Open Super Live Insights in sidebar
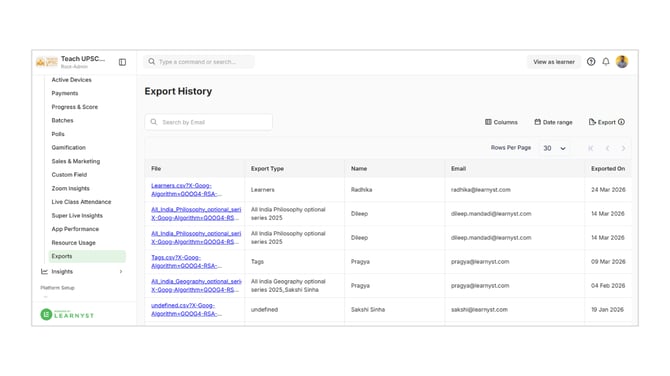This screenshot has height=376, width=670. (x=77, y=216)
